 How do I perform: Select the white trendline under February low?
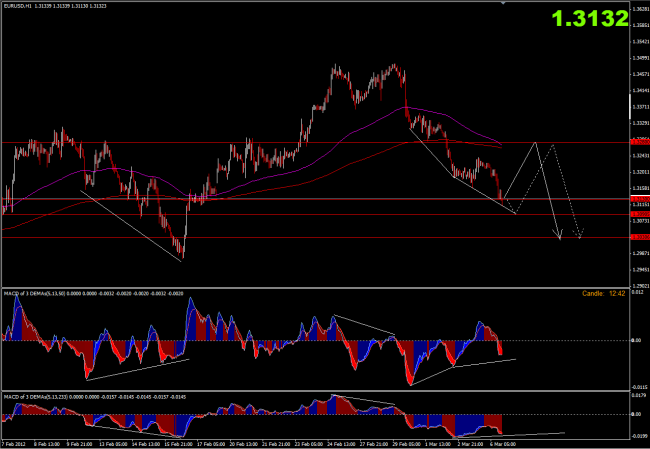[x=130, y=225]
